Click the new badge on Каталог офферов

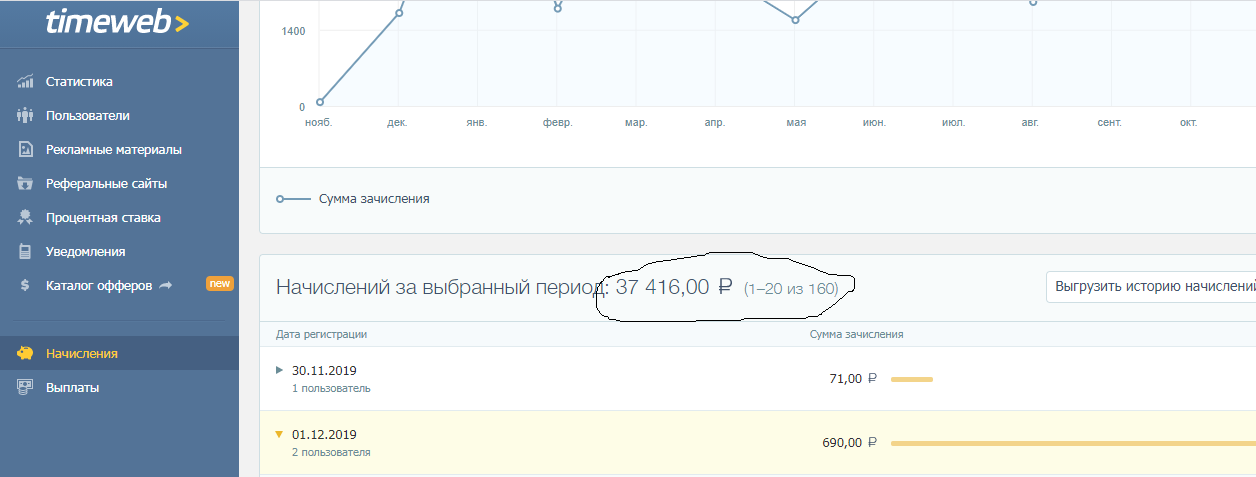pyautogui.click(x=219, y=284)
